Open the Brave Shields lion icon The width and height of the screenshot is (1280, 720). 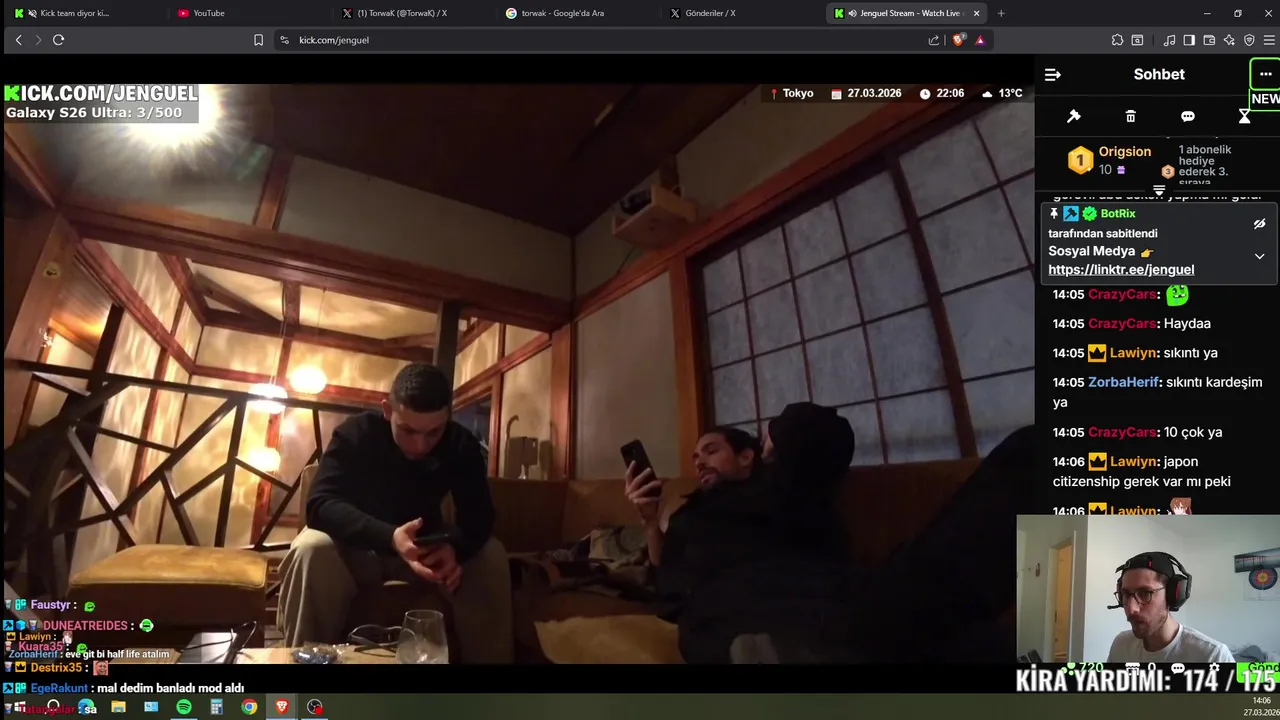[959, 40]
